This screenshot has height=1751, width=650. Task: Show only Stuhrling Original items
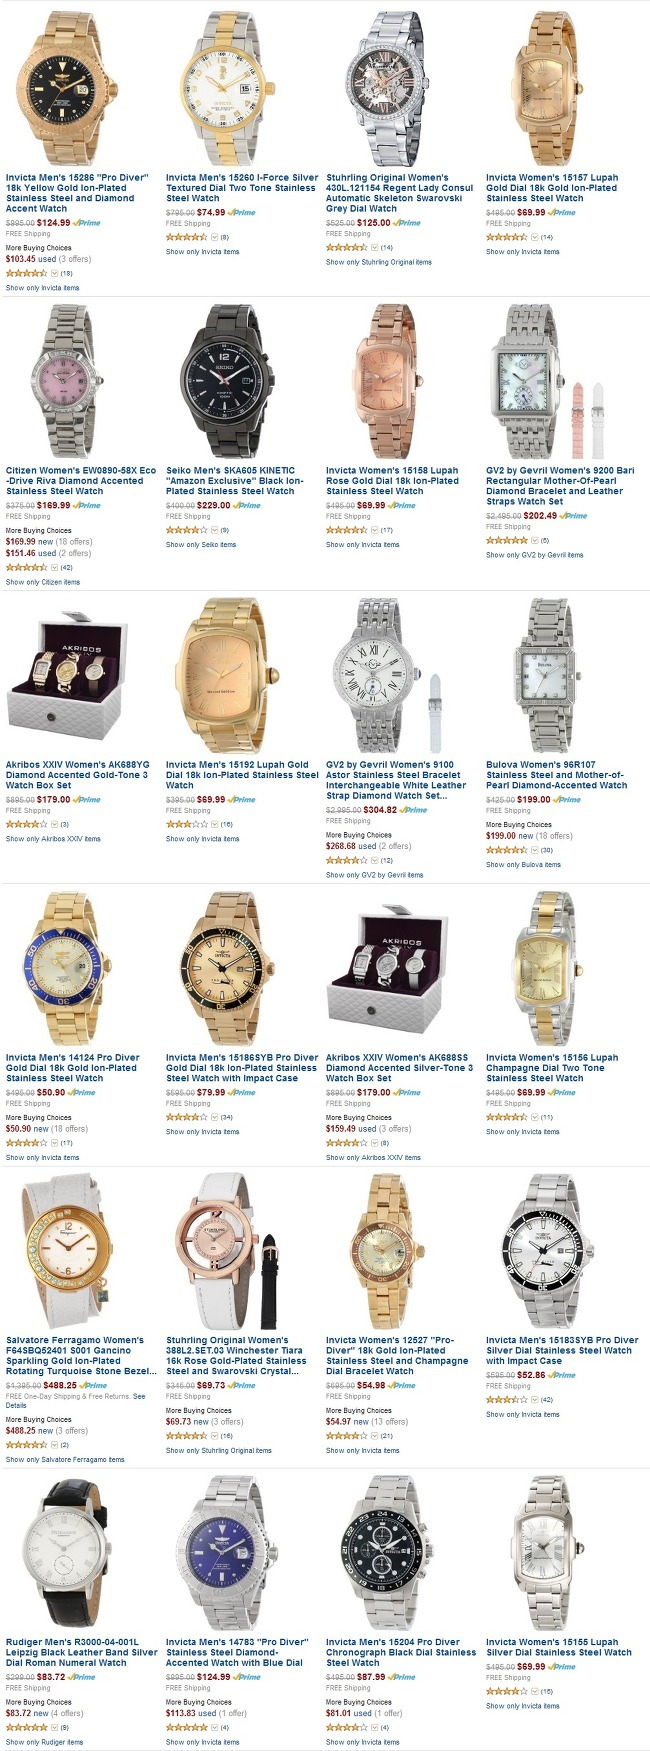click(x=379, y=262)
